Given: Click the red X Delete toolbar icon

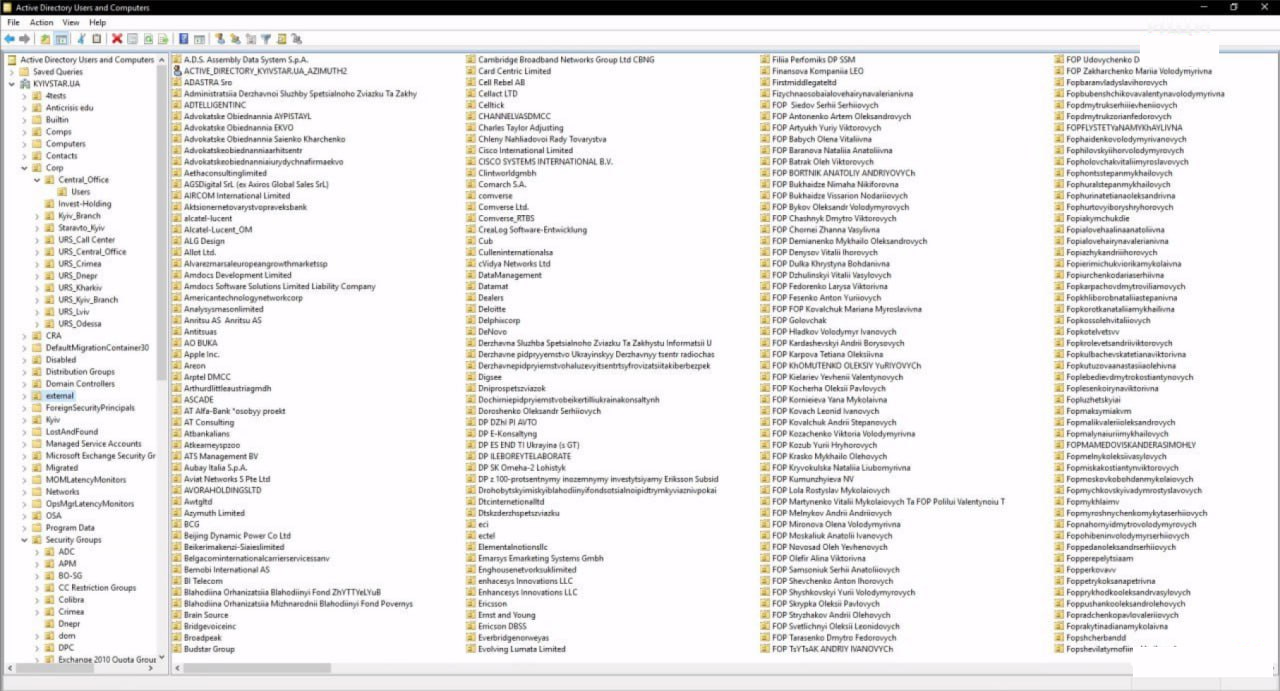Looking at the screenshot, I should pos(117,39).
